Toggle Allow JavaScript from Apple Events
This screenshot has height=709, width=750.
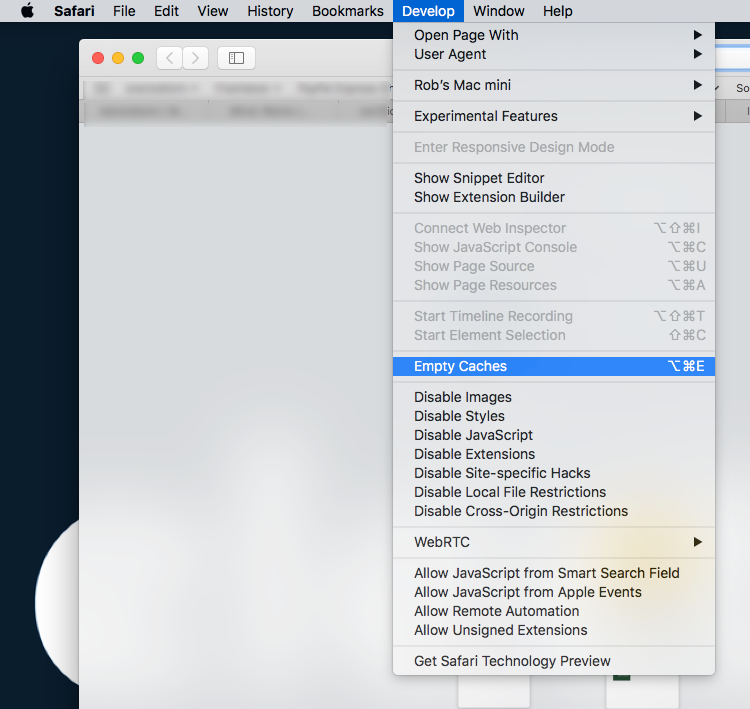pyautogui.click(x=554, y=592)
